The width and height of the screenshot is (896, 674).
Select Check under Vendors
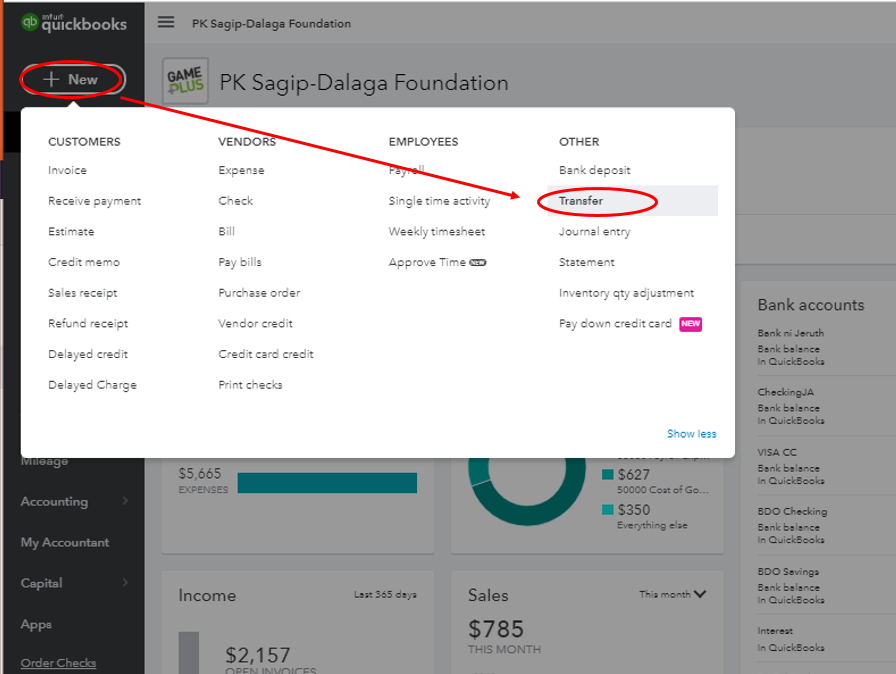tap(235, 200)
